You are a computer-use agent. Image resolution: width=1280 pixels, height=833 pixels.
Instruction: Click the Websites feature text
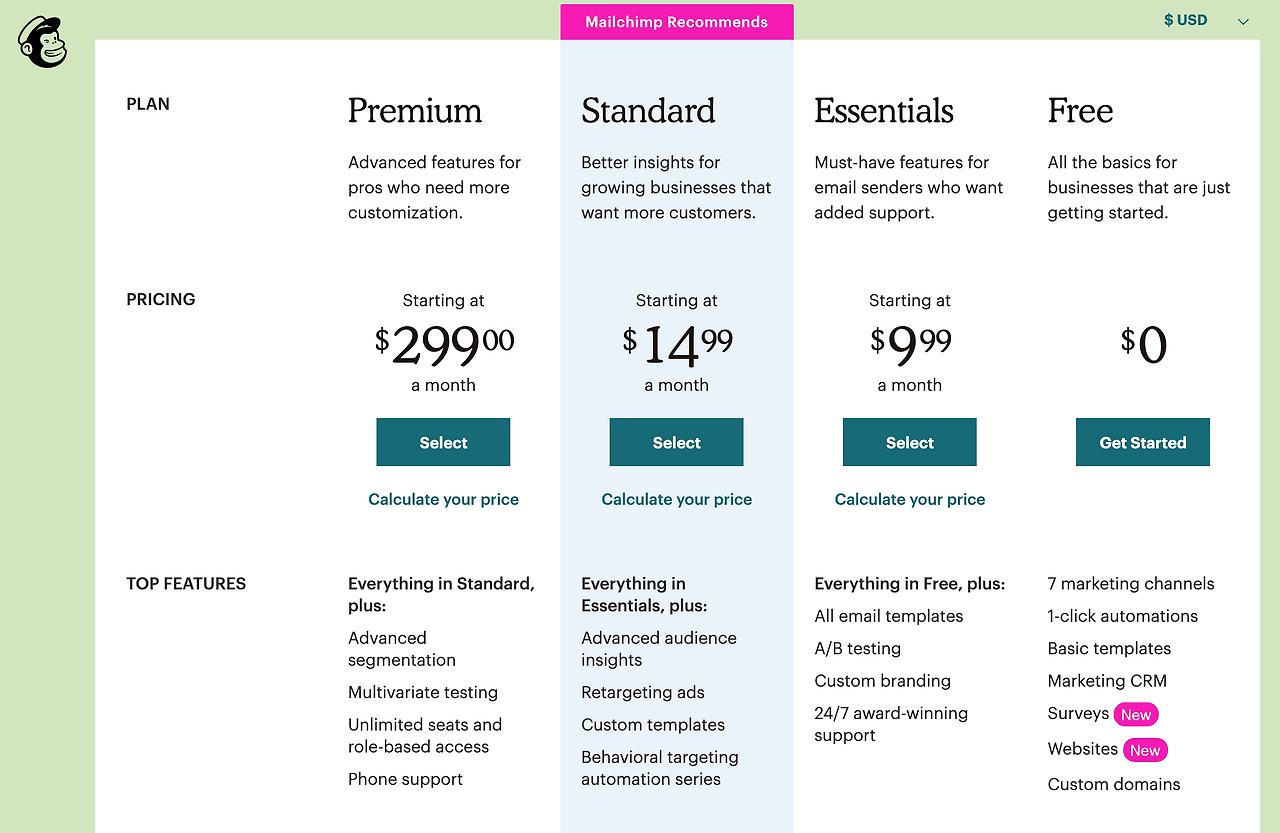pyautogui.click(x=1082, y=749)
